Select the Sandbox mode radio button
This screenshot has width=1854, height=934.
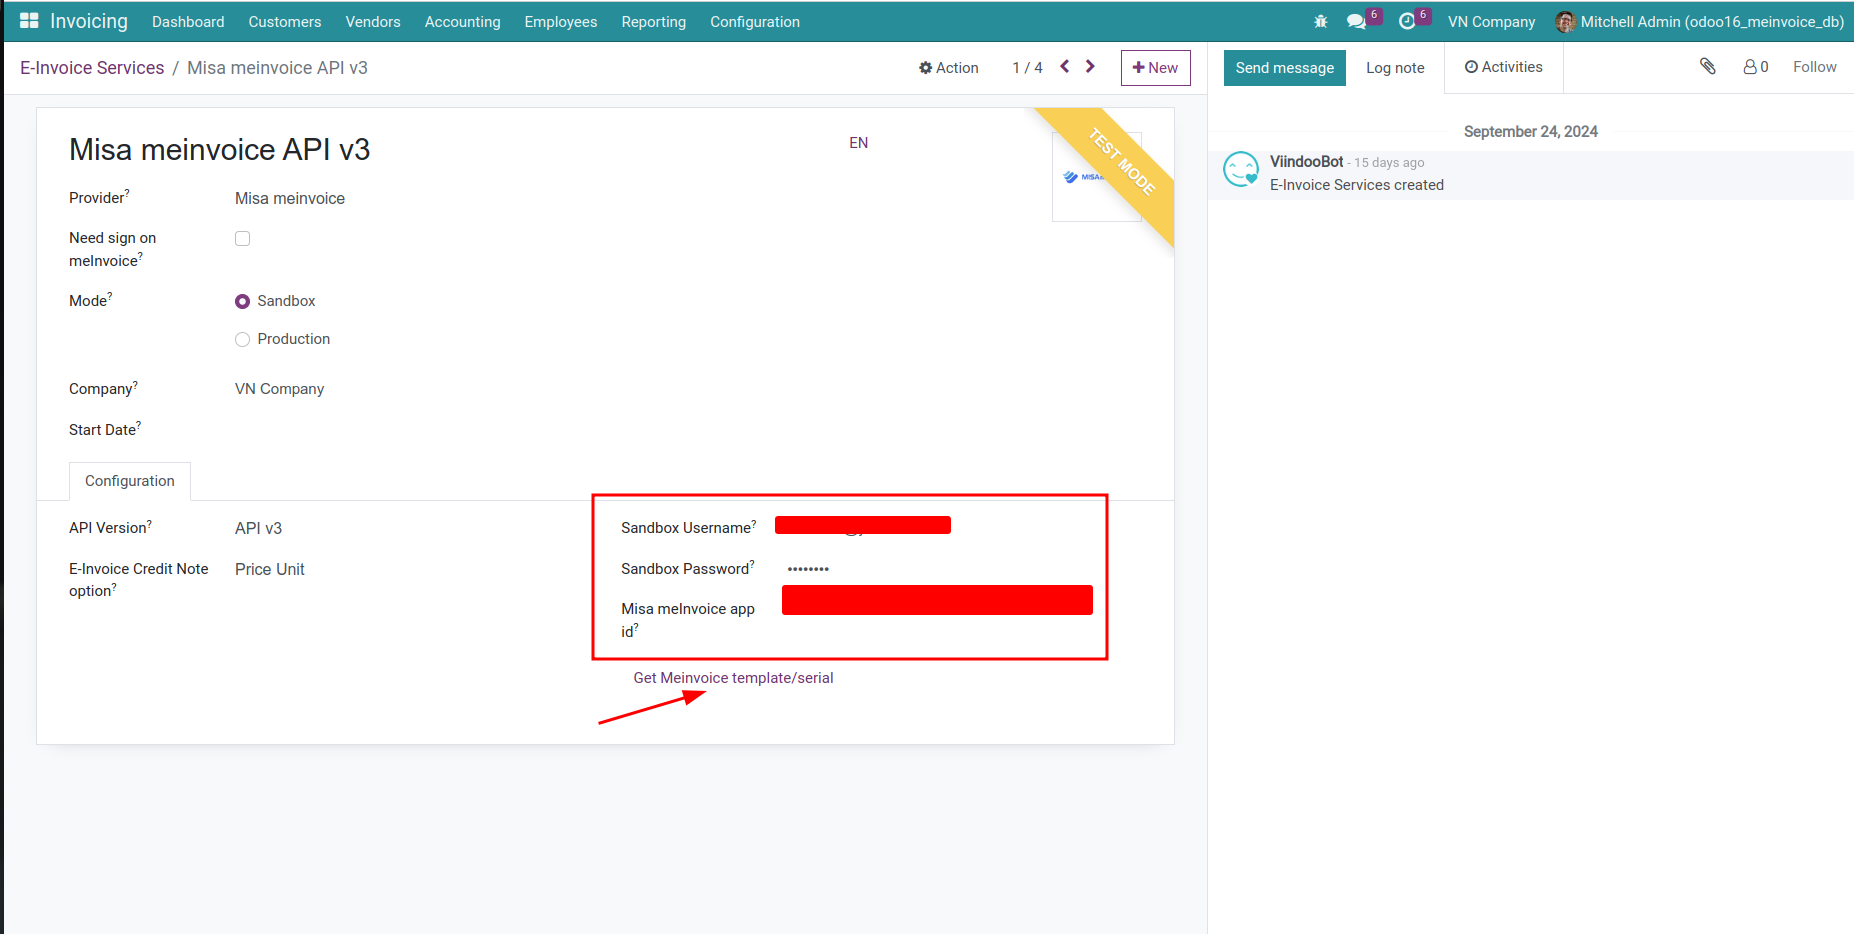(x=242, y=300)
